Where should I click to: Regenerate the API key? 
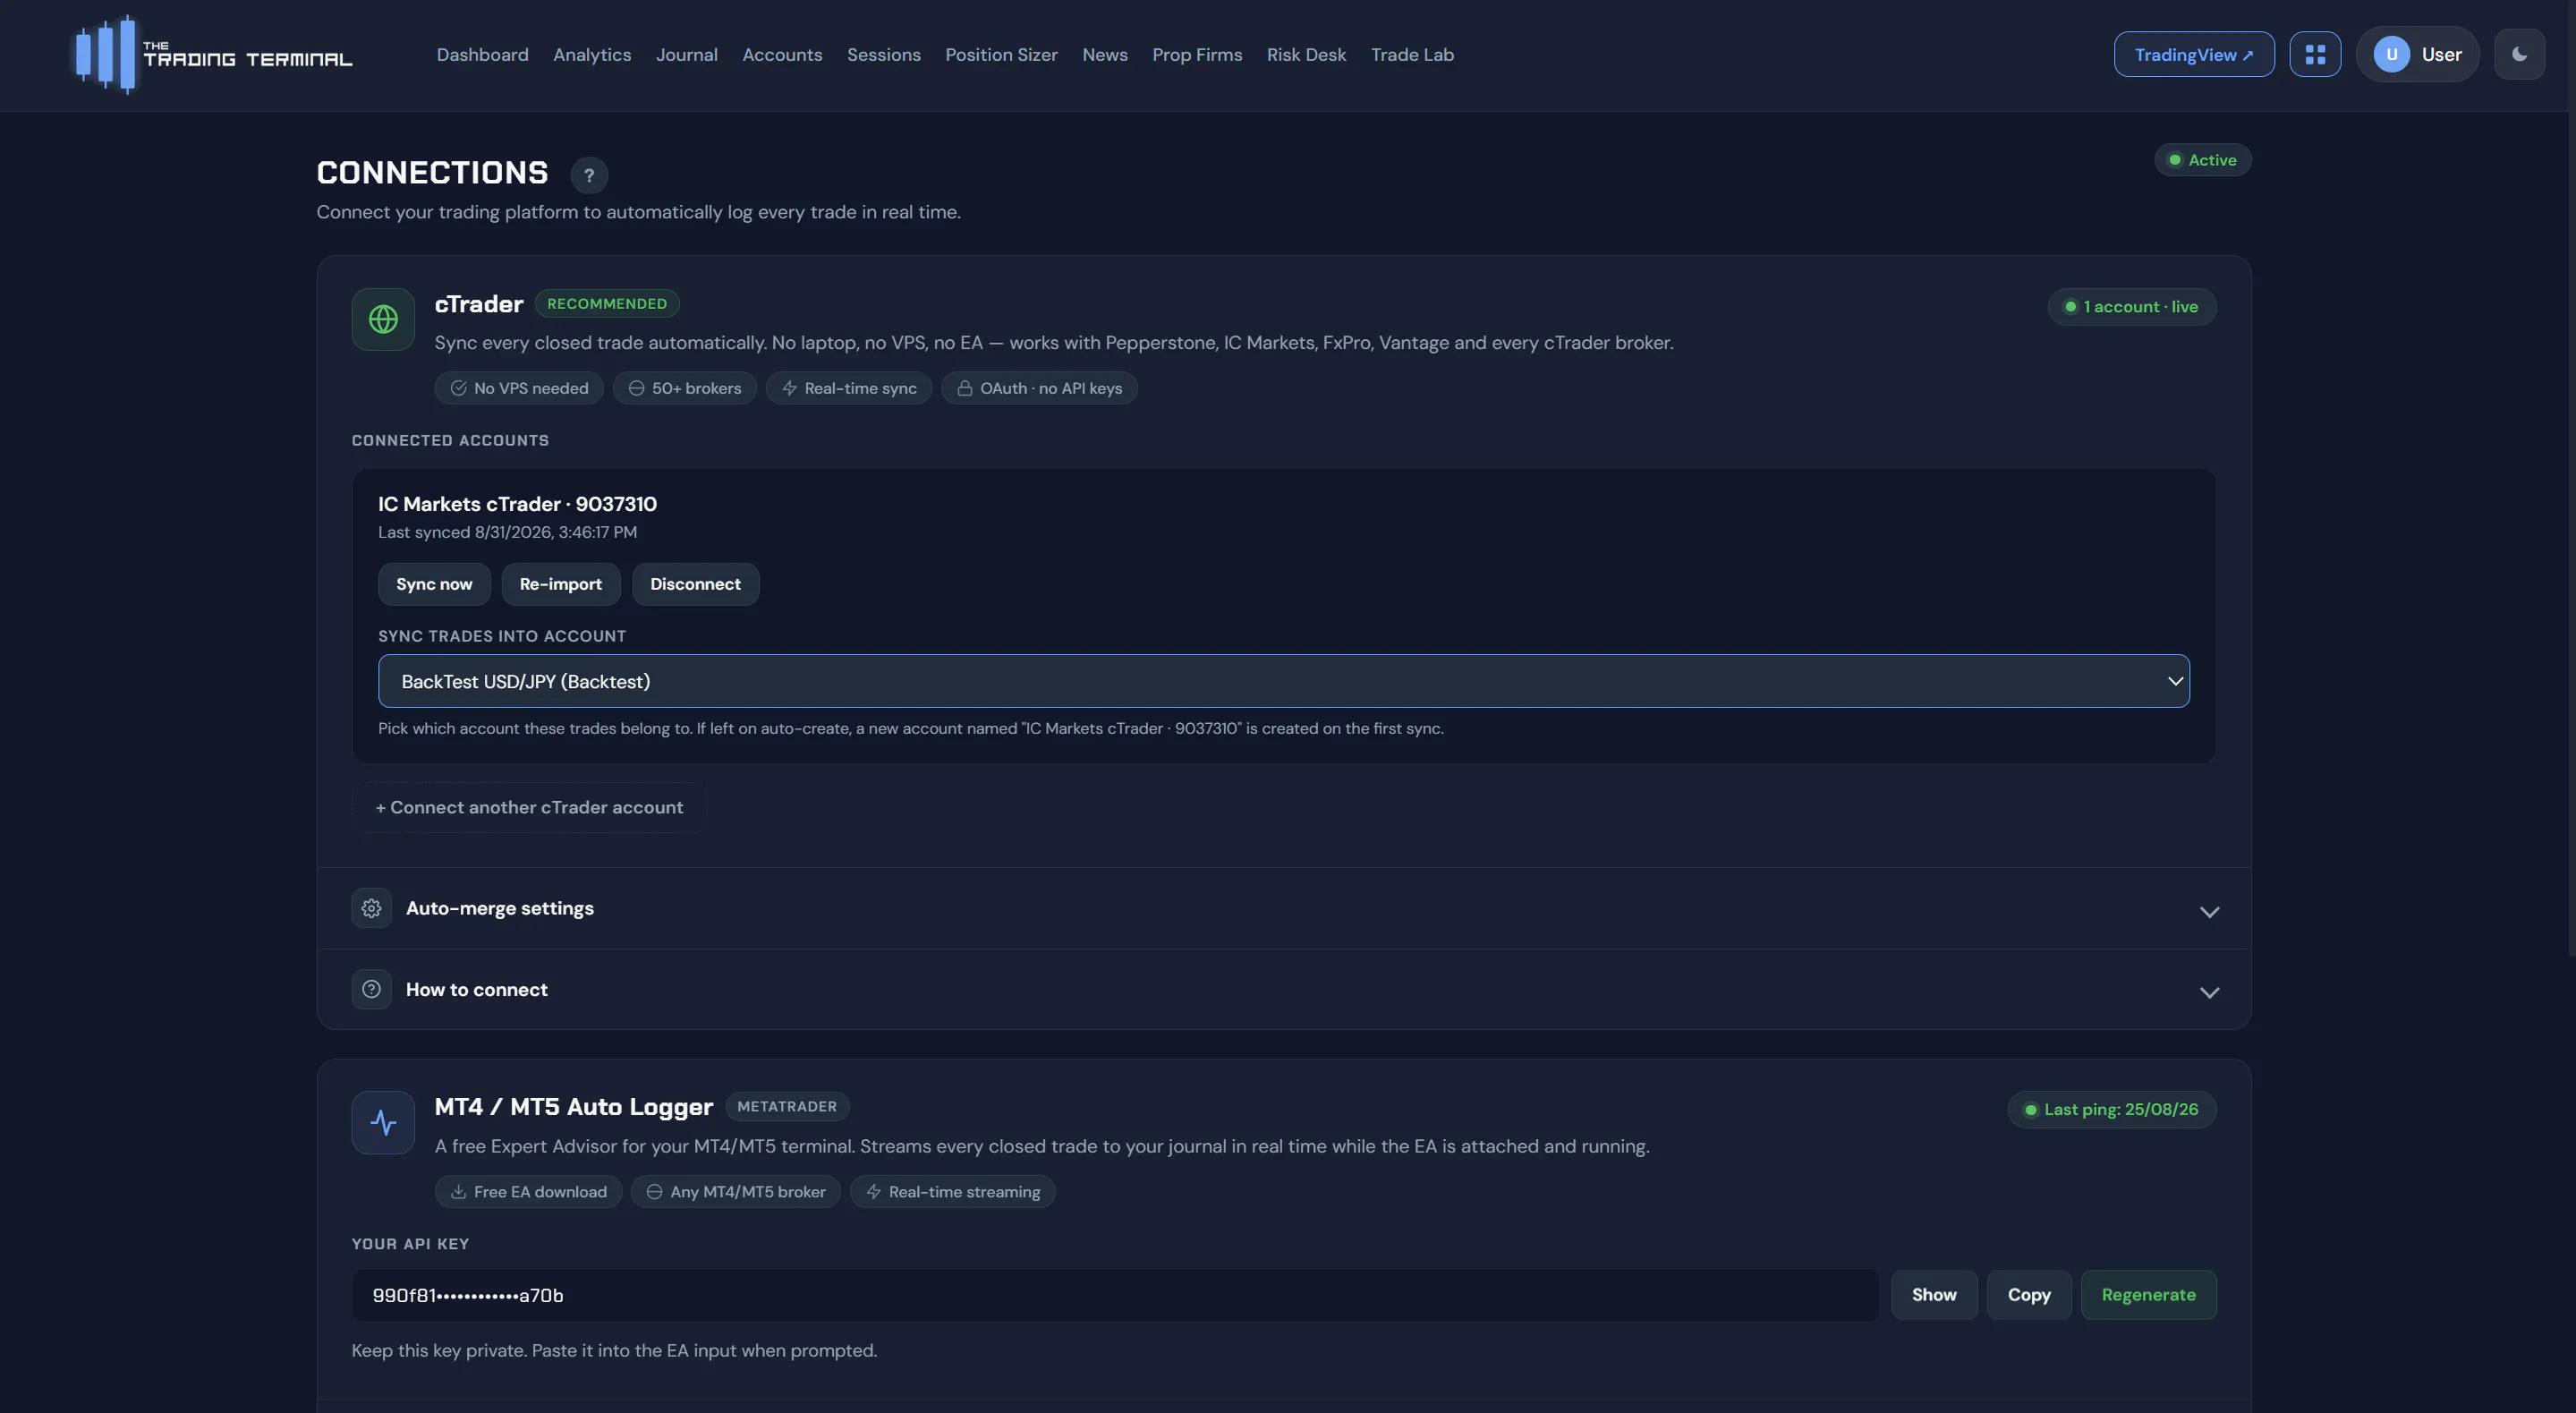(2148, 1295)
